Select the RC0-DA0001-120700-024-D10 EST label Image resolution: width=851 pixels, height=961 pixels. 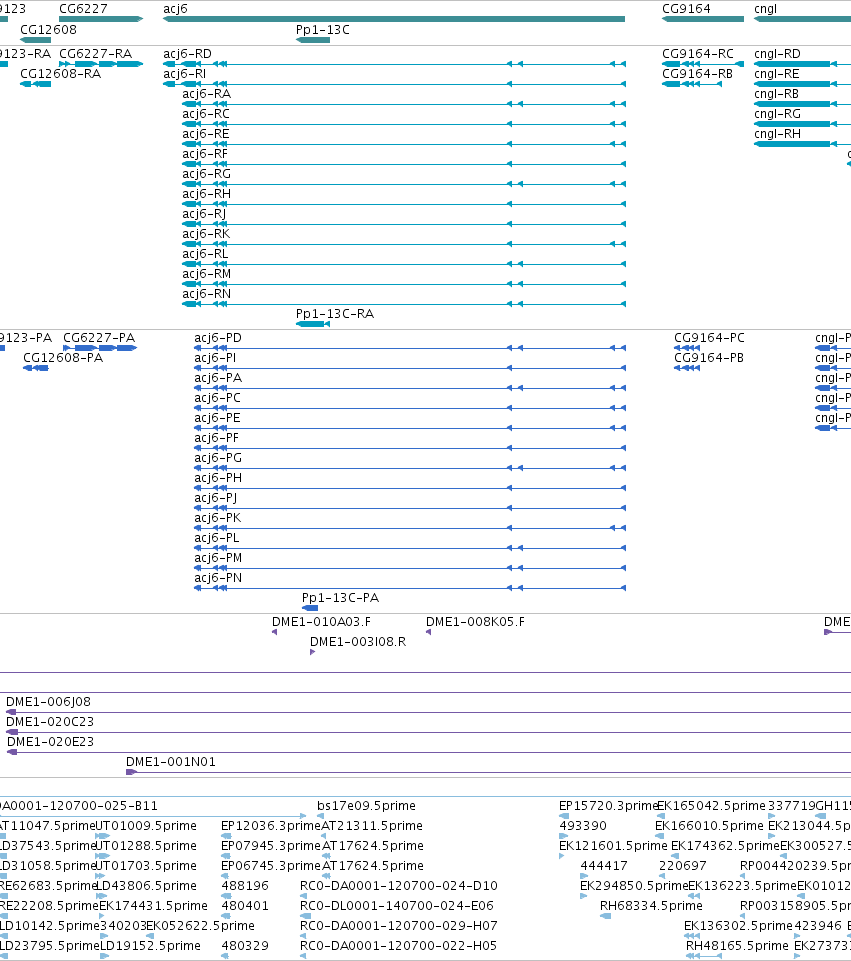click(x=399, y=886)
